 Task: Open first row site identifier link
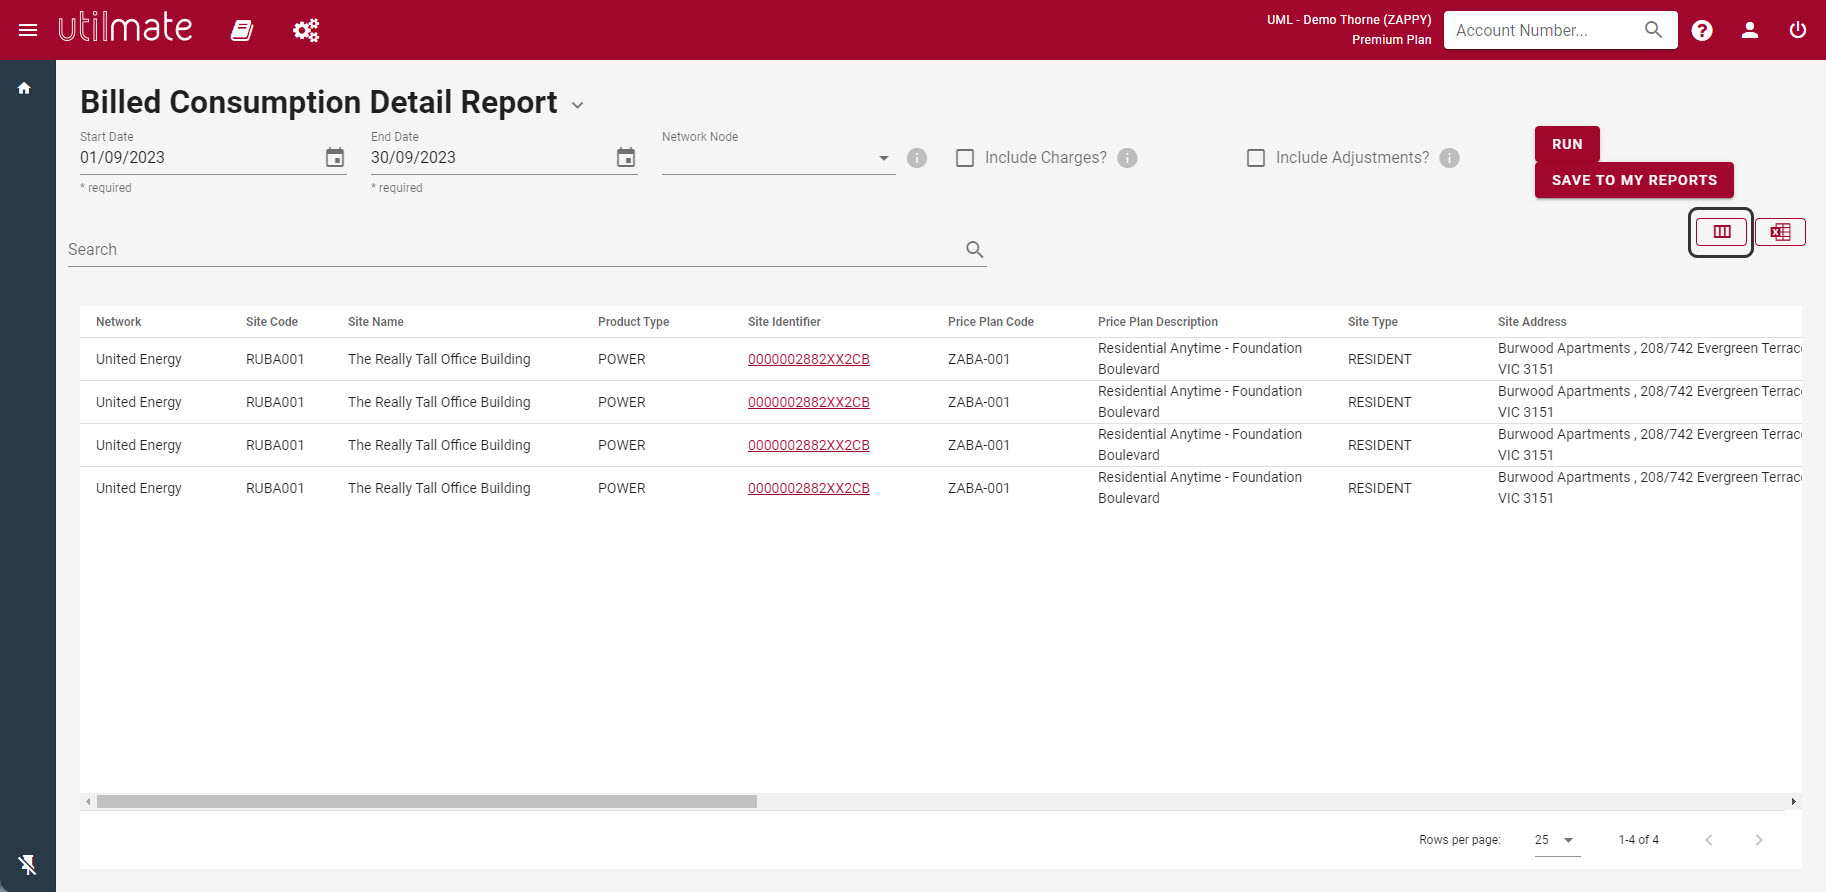click(x=809, y=359)
